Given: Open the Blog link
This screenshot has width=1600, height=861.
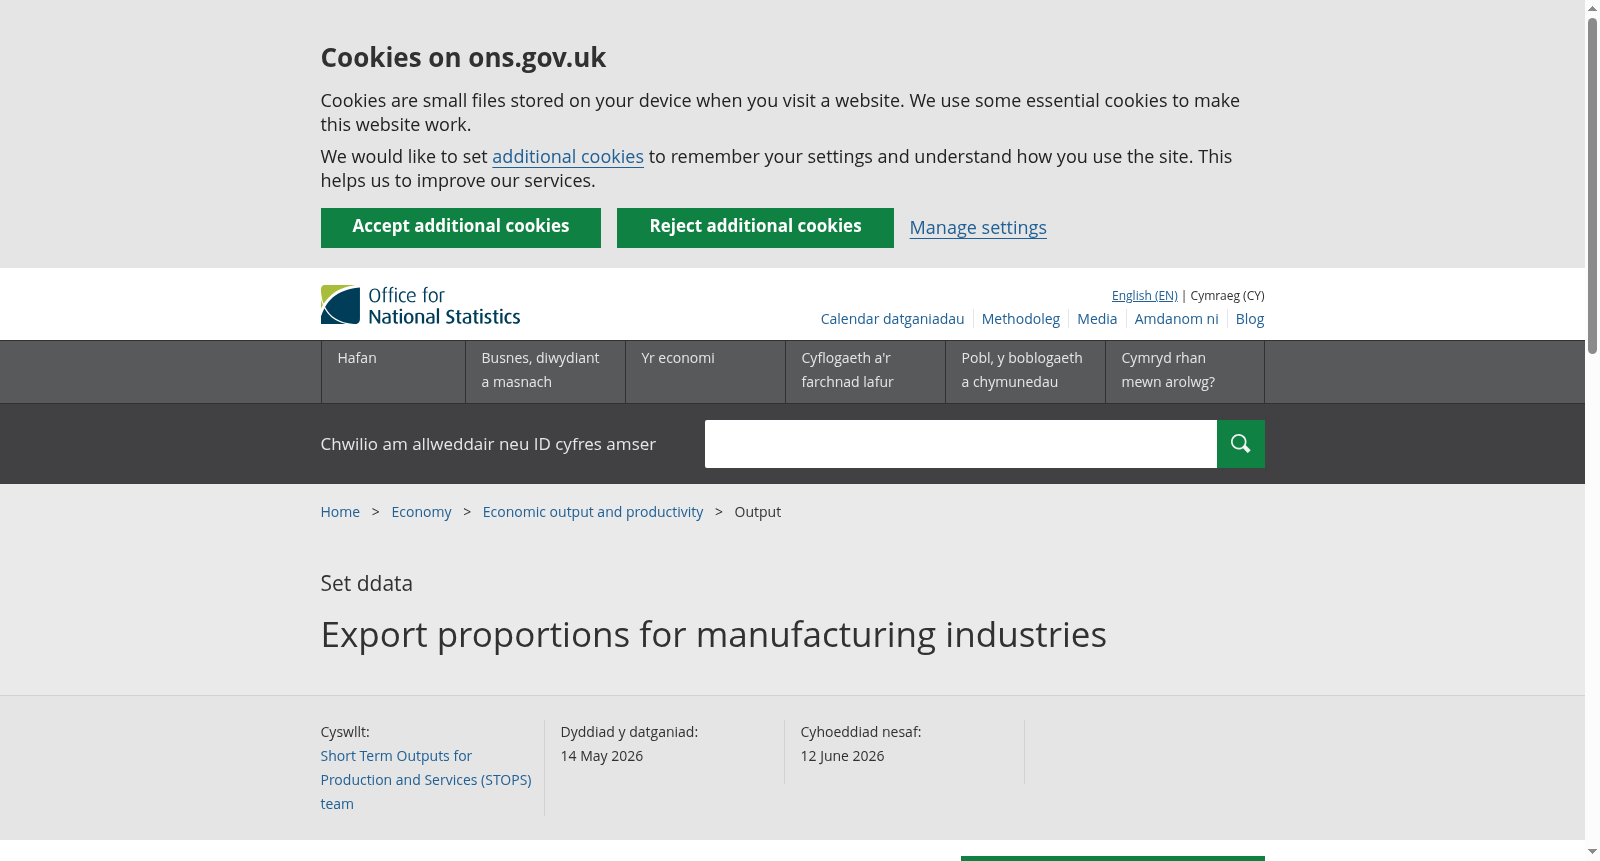Looking at the screenshot, I should tap(1250, 319).
